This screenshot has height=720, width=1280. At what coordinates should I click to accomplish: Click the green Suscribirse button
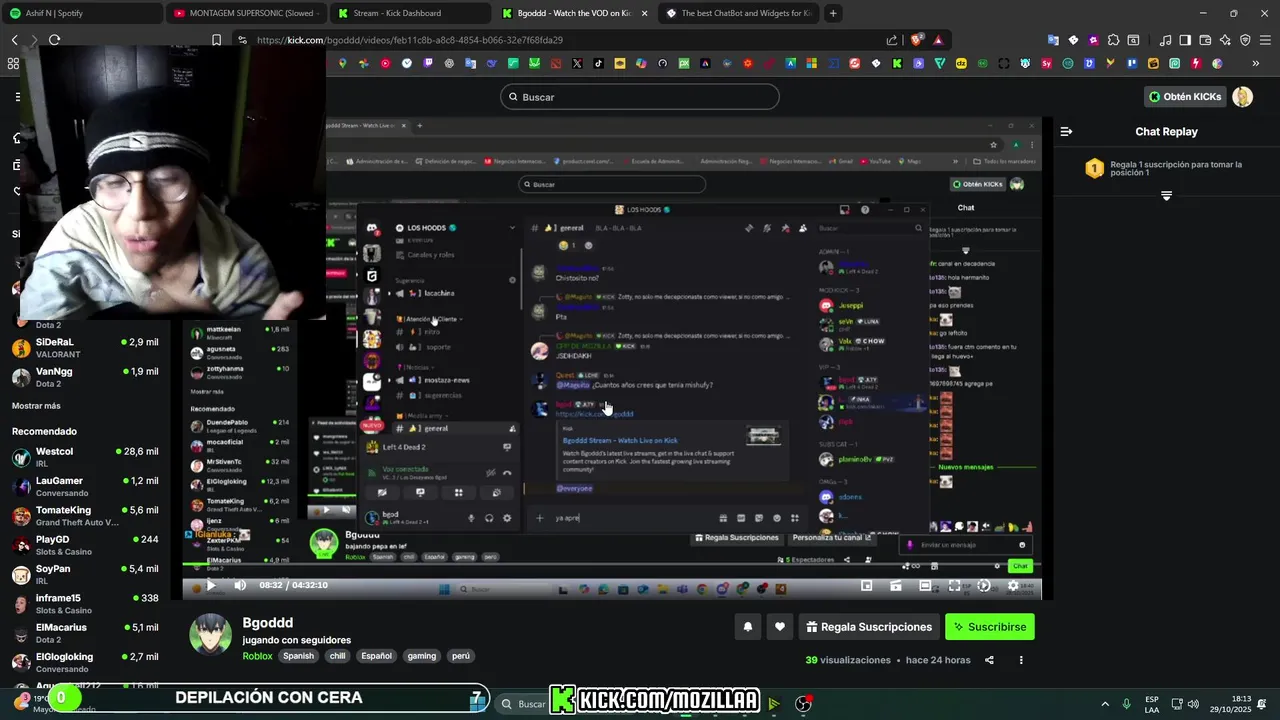pyautogui.click(x=989, y=627)
